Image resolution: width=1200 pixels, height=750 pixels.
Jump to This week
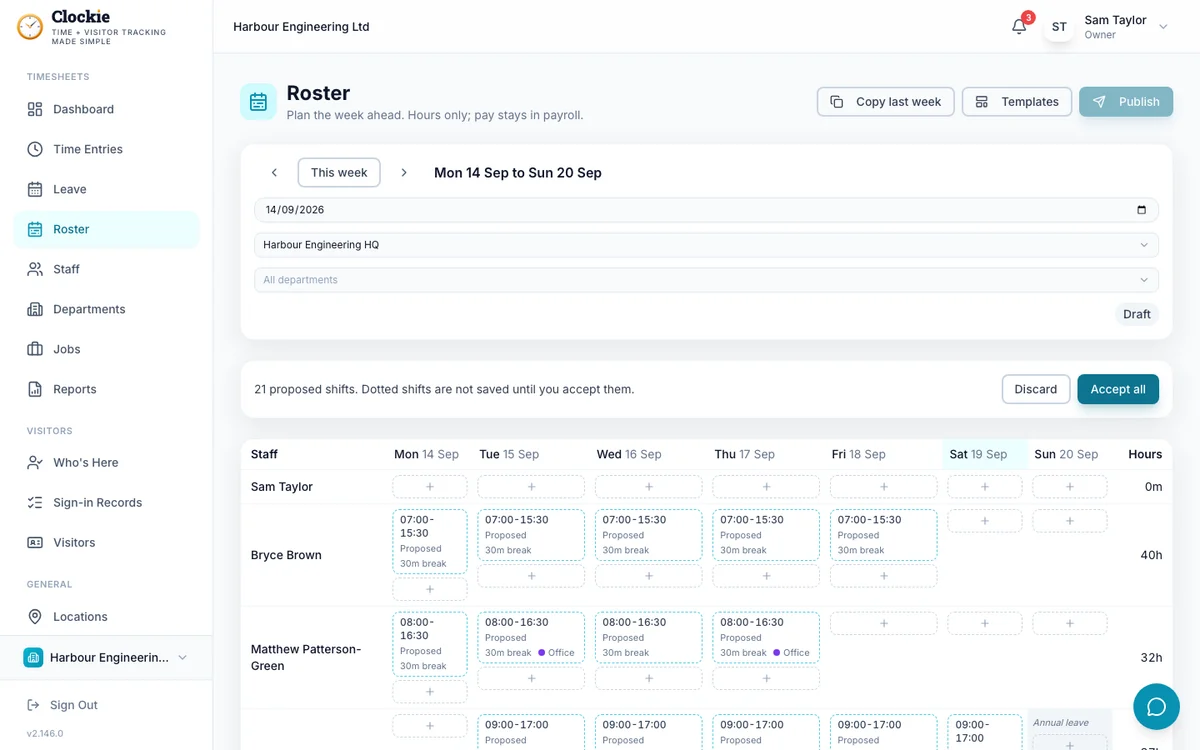[339, 173]
